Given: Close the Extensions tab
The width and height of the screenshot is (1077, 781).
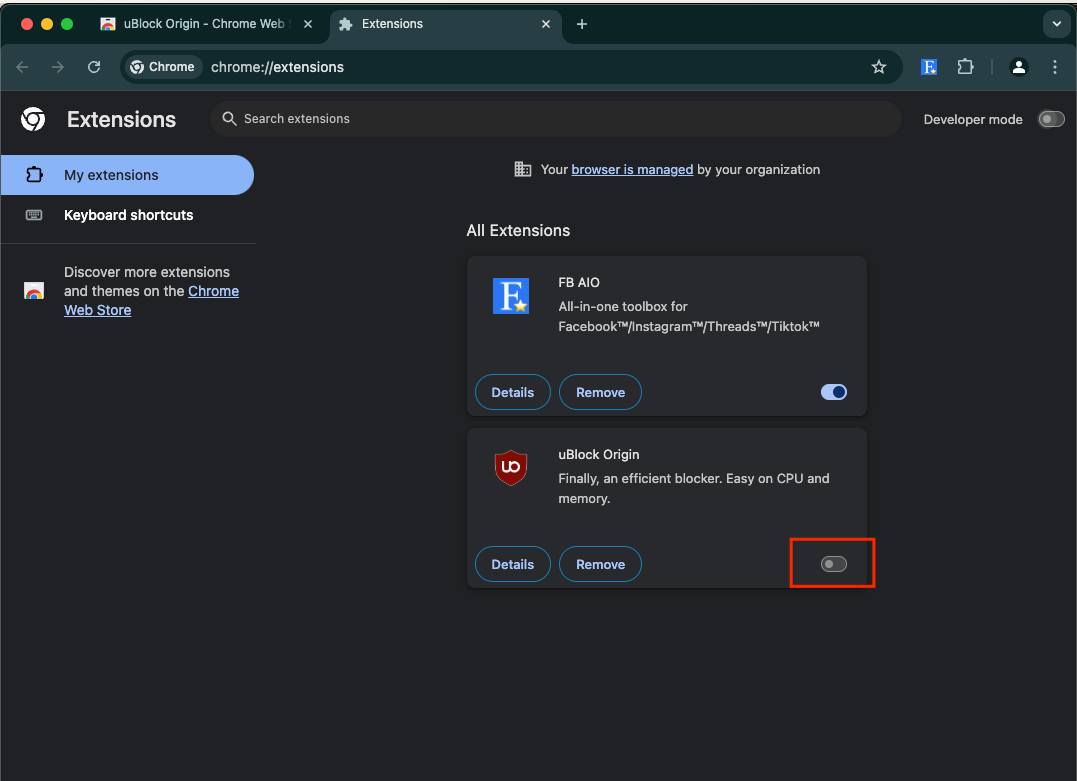Looking at the screenshot, I should click(x=546, y=24).
